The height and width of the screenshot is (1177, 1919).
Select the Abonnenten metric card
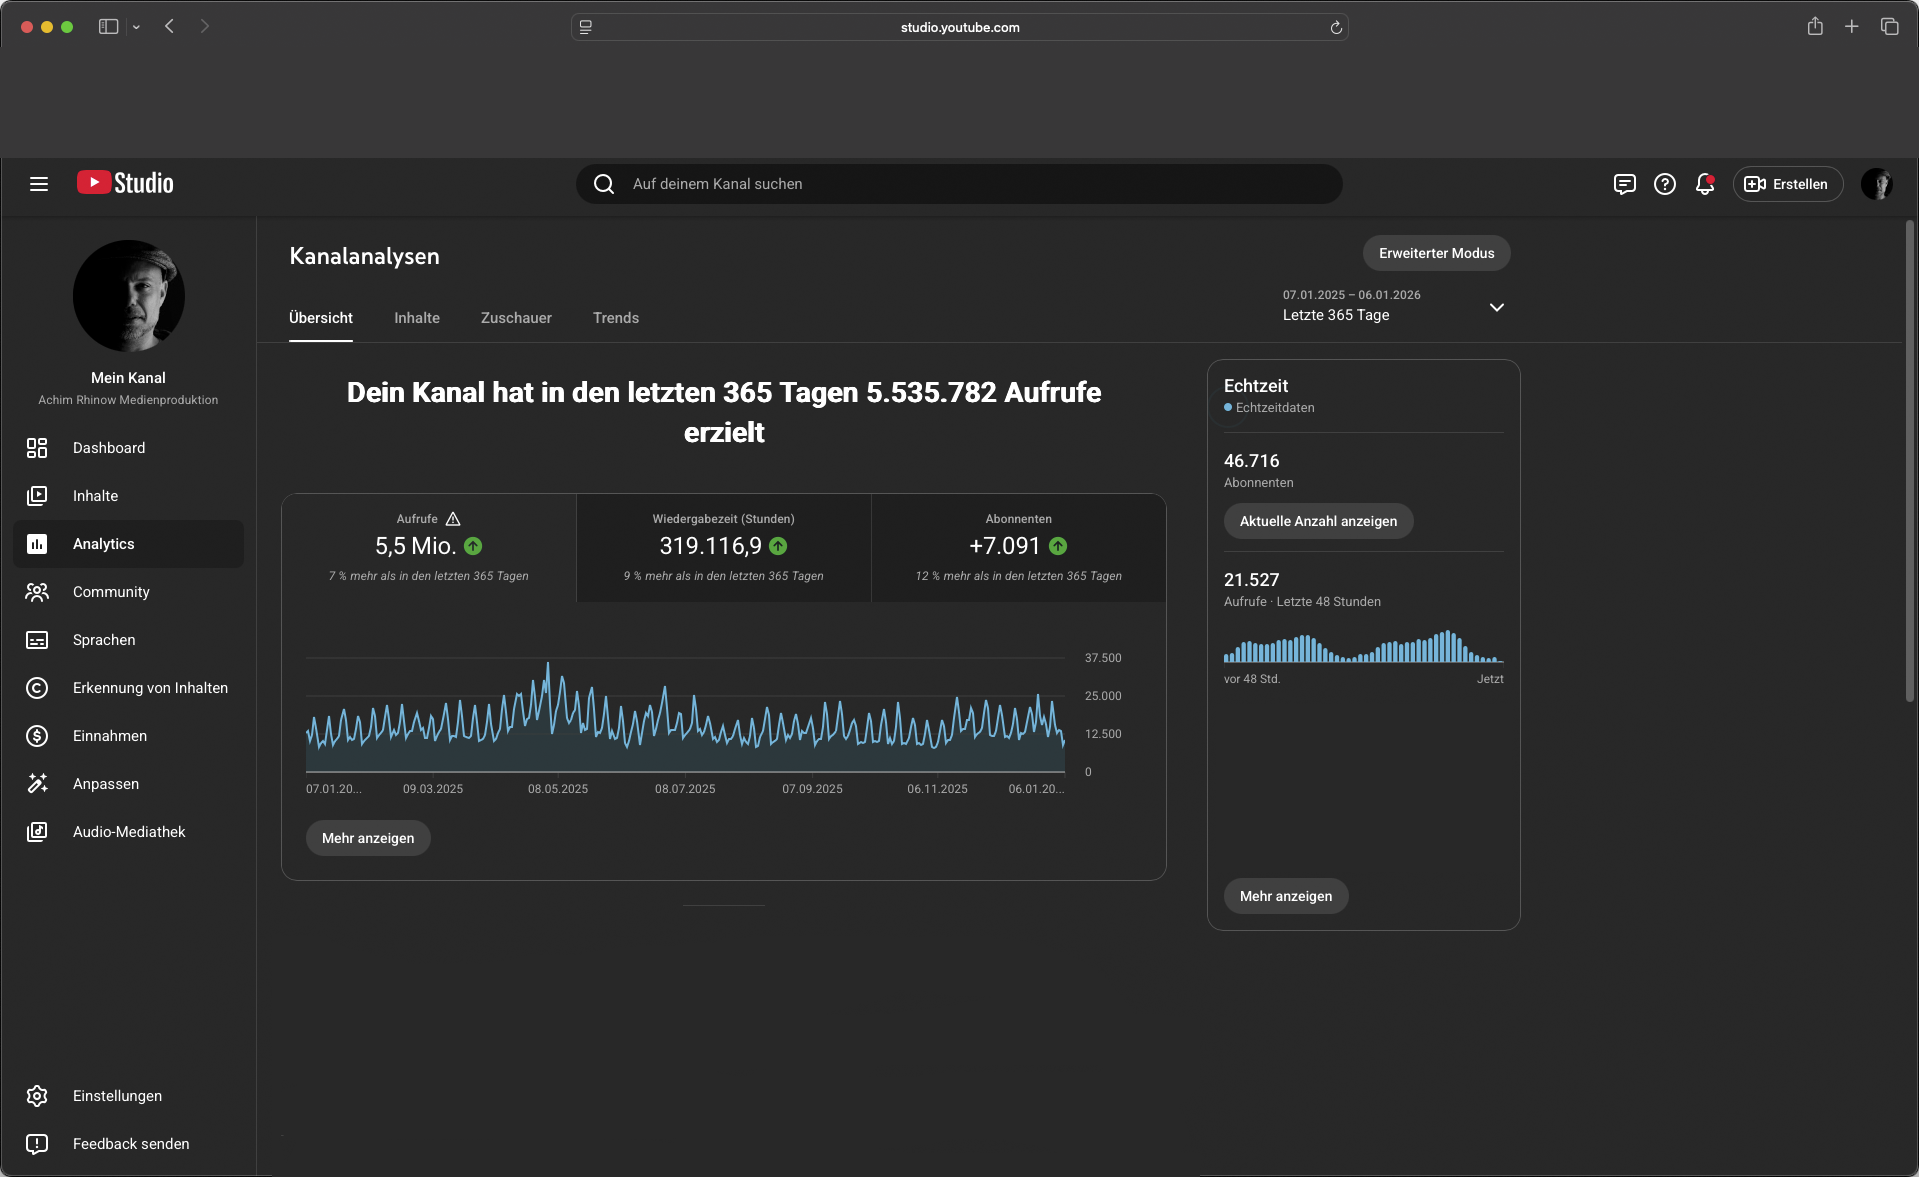coord(1018,547)
